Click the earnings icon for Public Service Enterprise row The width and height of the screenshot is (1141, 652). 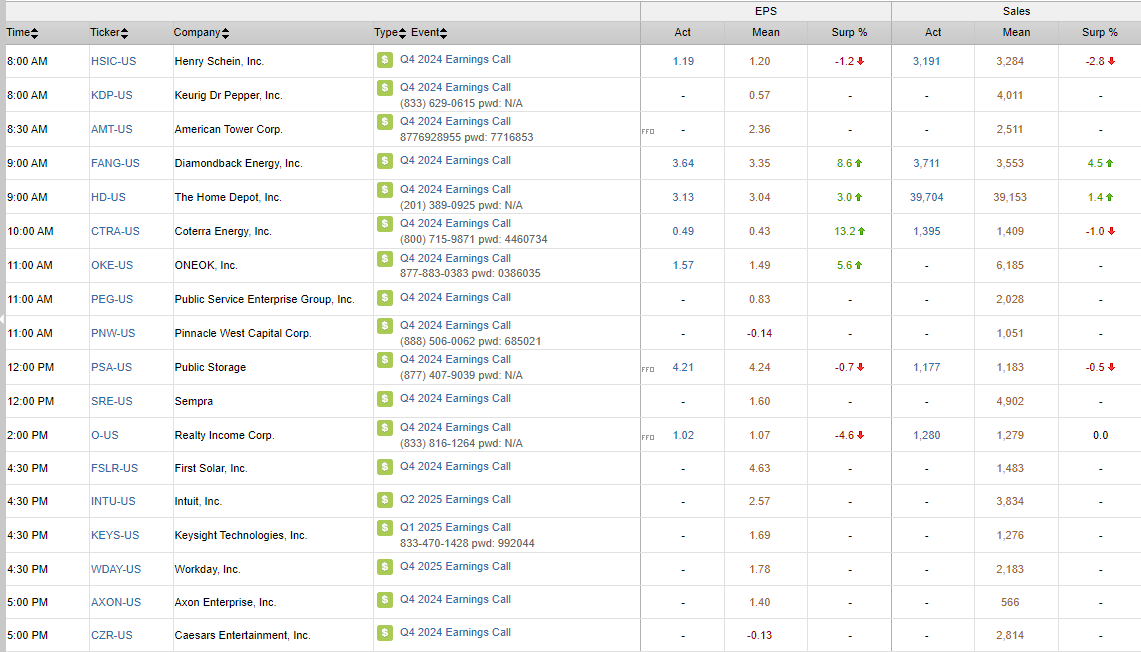coord(385,298)
